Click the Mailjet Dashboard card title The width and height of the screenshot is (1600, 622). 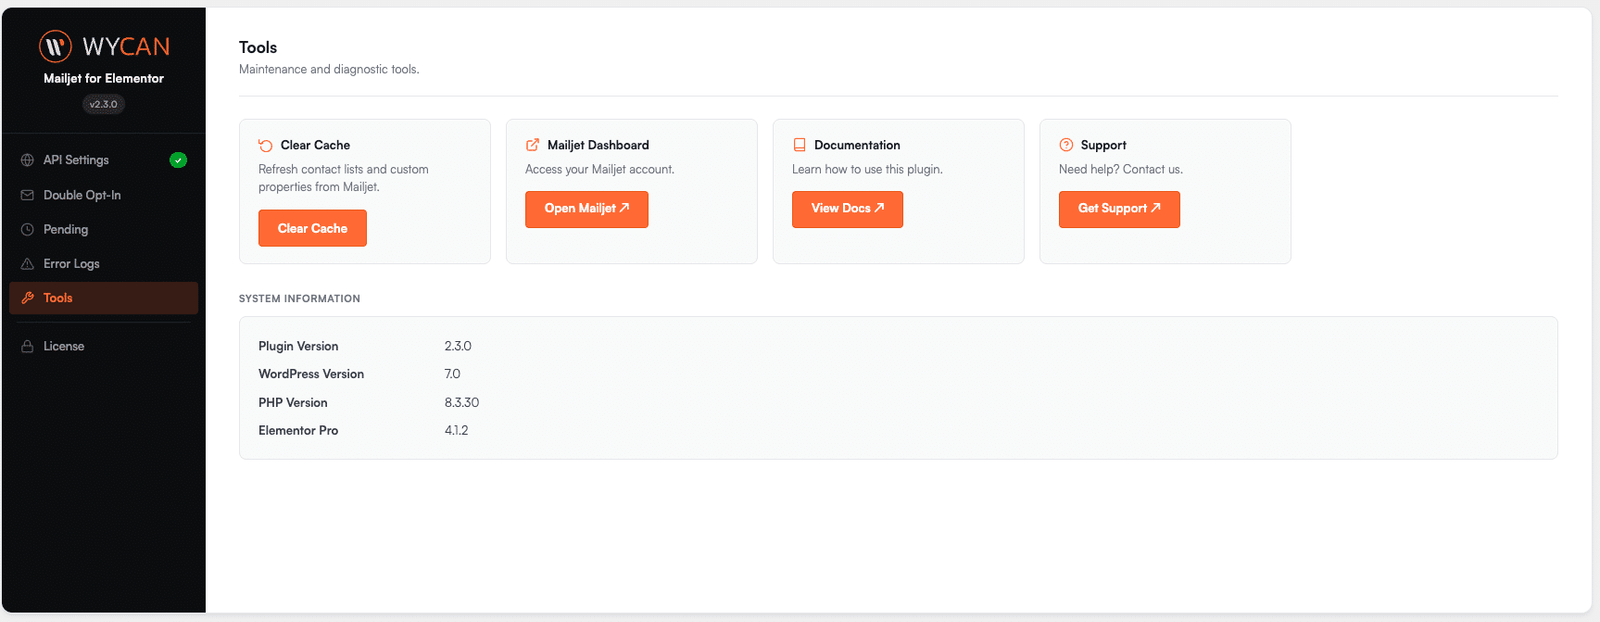click(598, 145)
